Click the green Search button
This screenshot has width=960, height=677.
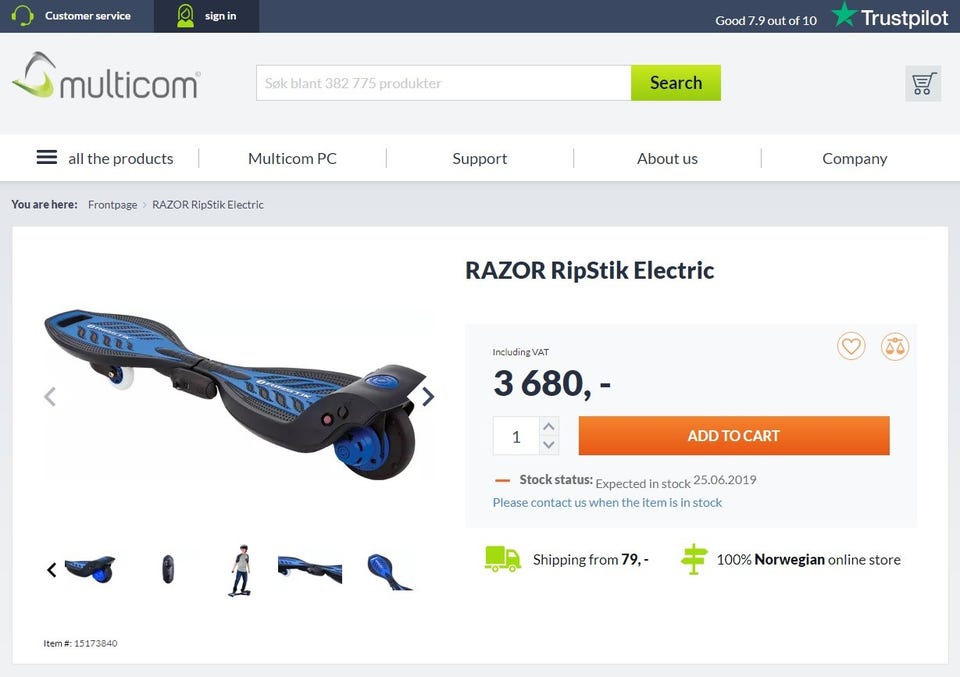click(676, 83)
